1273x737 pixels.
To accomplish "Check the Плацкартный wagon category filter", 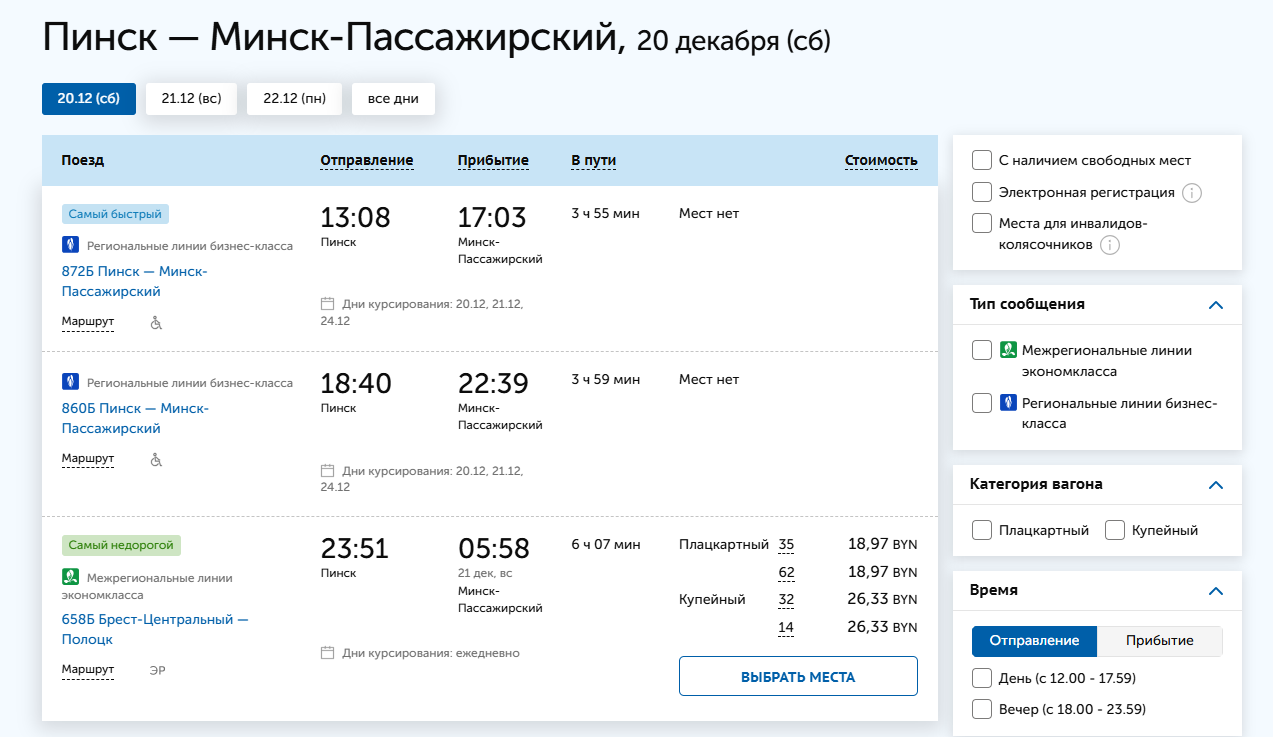I will click(x=982, y=531).
